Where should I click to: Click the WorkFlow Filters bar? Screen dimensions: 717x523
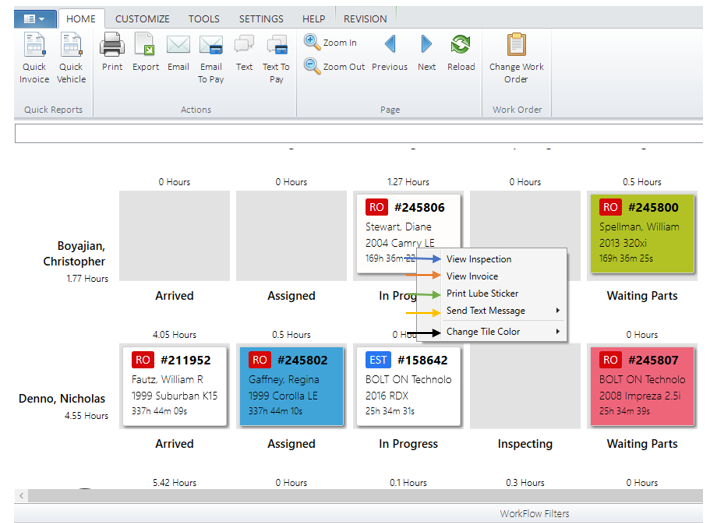click(534, 514)
